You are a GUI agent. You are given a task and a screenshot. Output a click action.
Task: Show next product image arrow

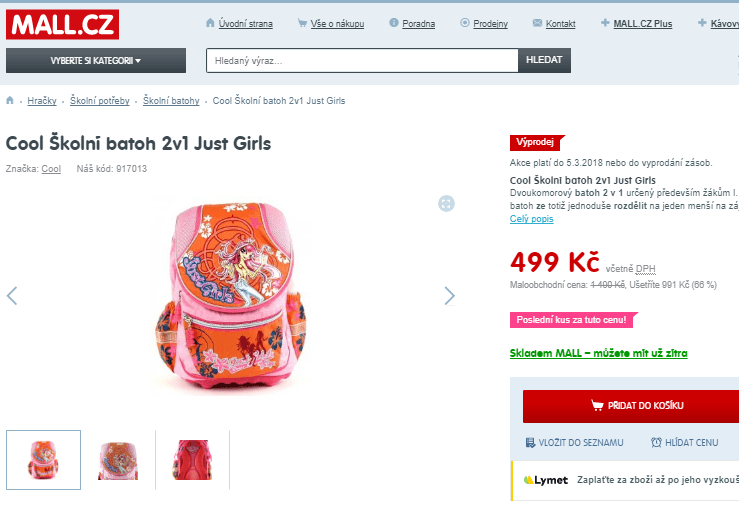450,296
